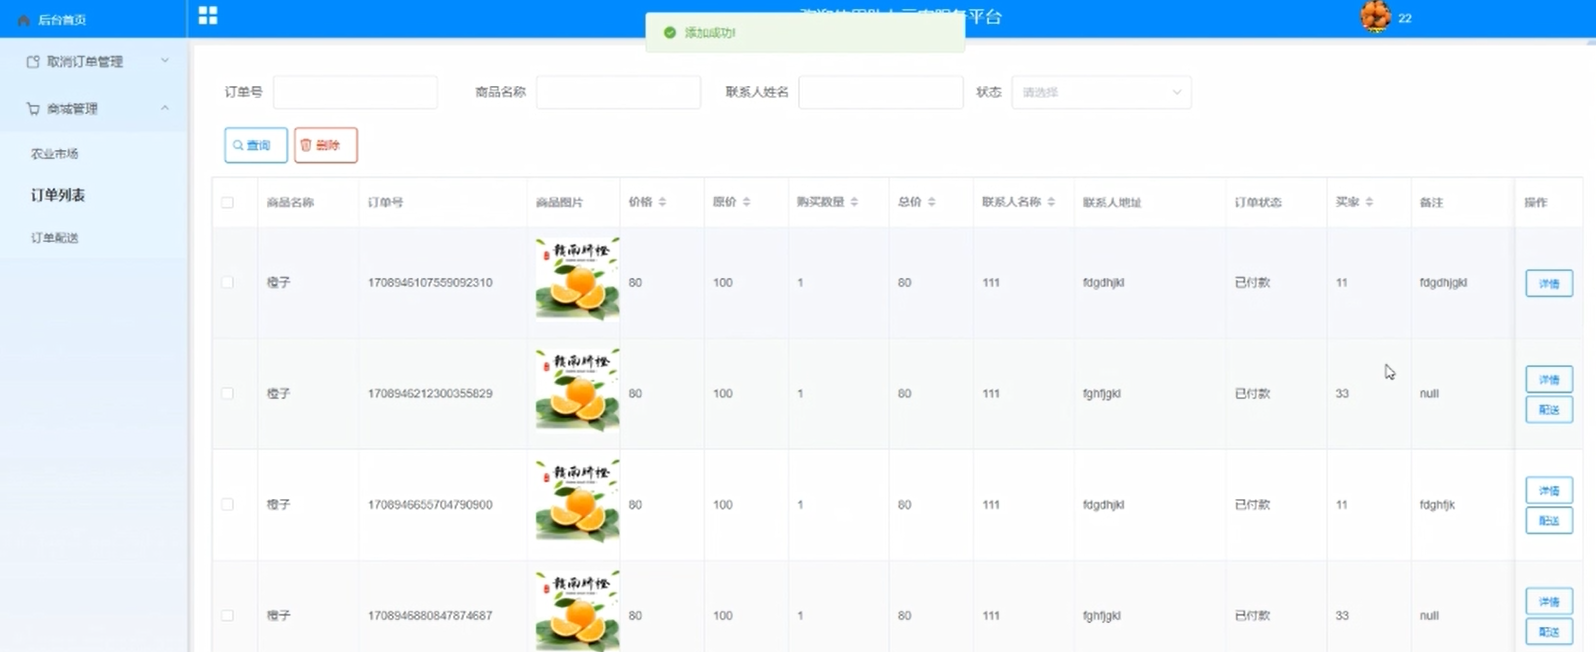Sort the table by 联系人名称 arrows
This screenshot has width=1596, height=652.
tap(1051, 202)
